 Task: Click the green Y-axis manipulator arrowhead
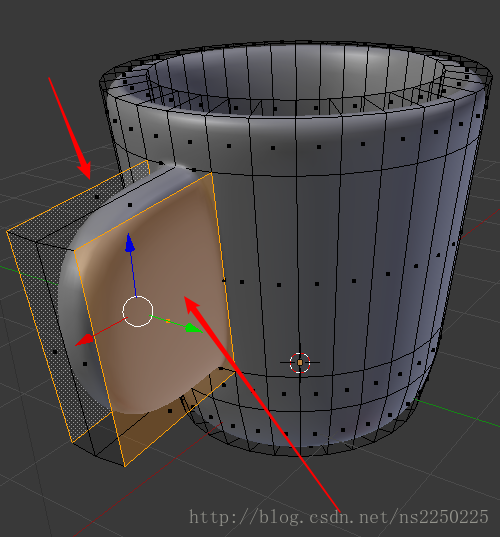[x=193, y=328]
